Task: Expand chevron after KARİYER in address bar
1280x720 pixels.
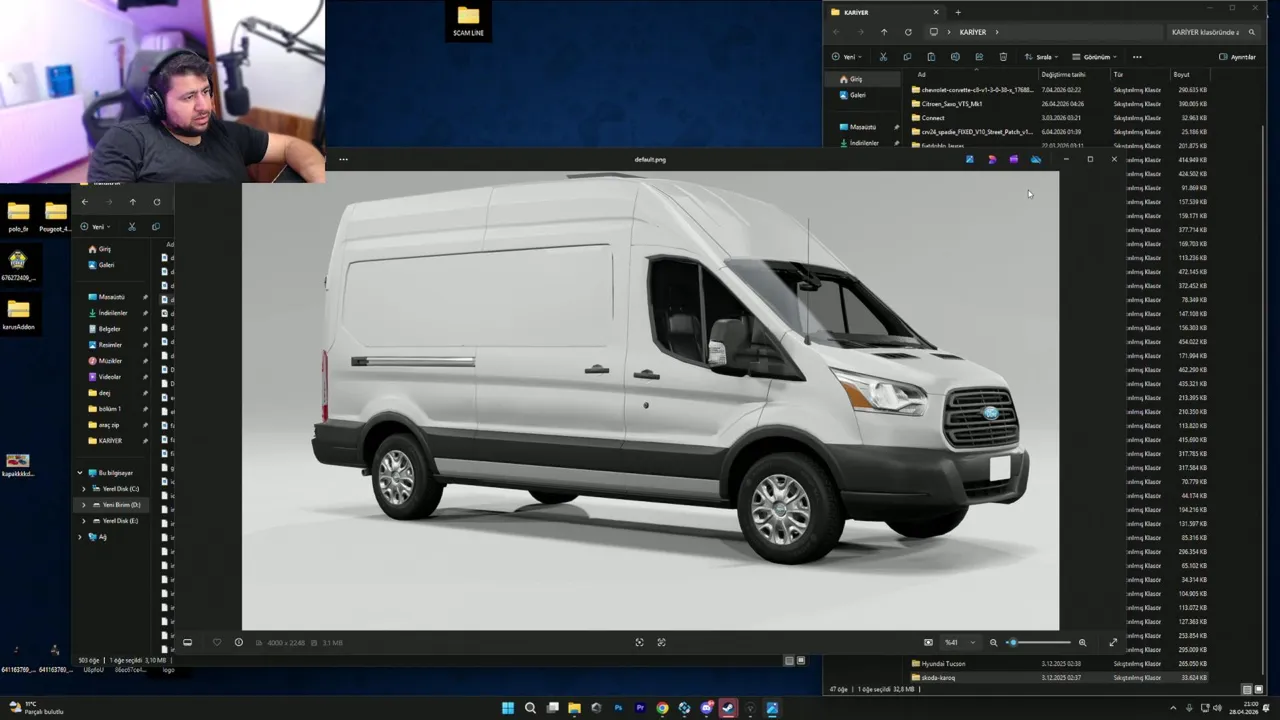Action: point(997,32)
